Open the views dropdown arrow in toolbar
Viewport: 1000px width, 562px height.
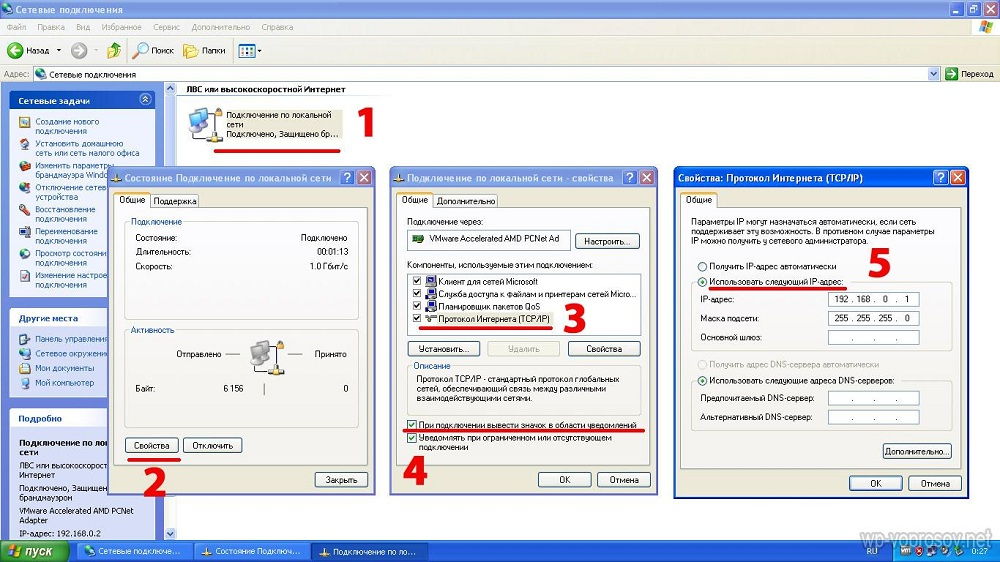(x=259, y=50)
